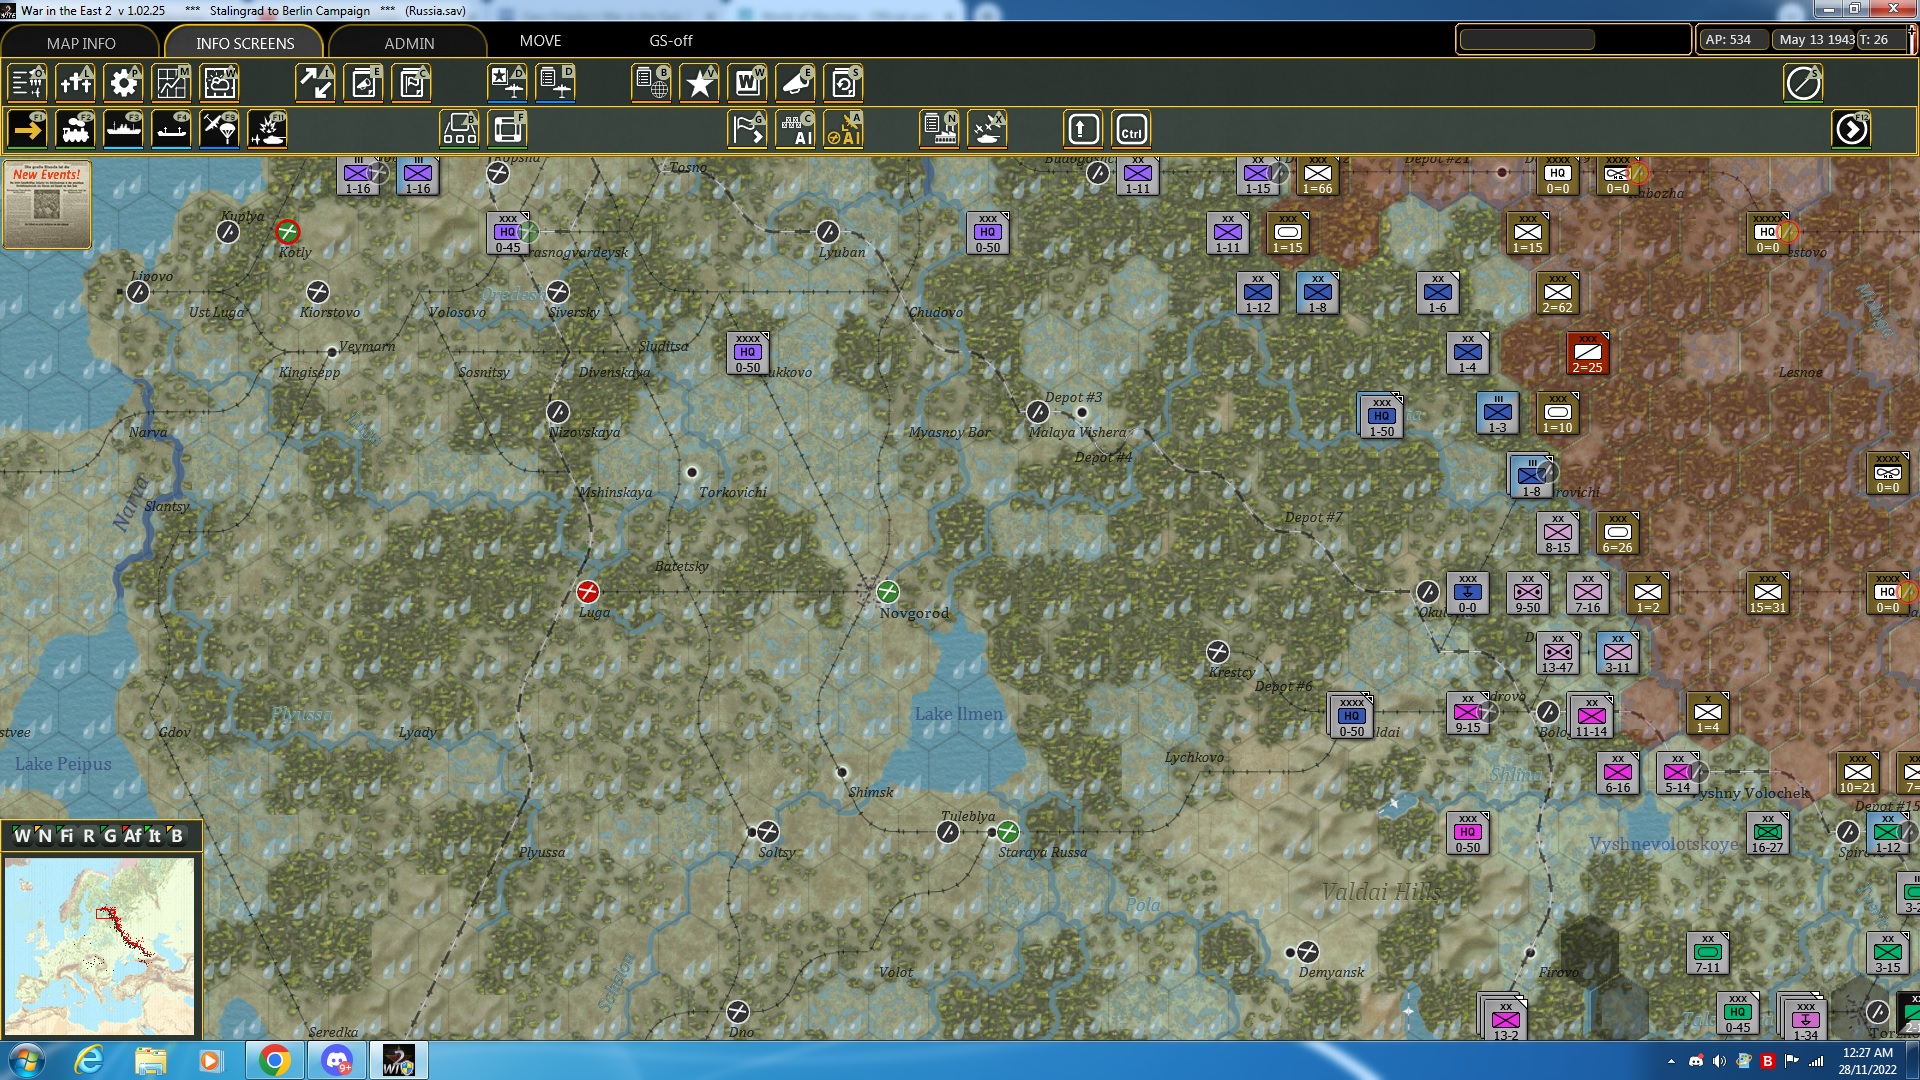Click the GS-off button

[x=670, y=41]
